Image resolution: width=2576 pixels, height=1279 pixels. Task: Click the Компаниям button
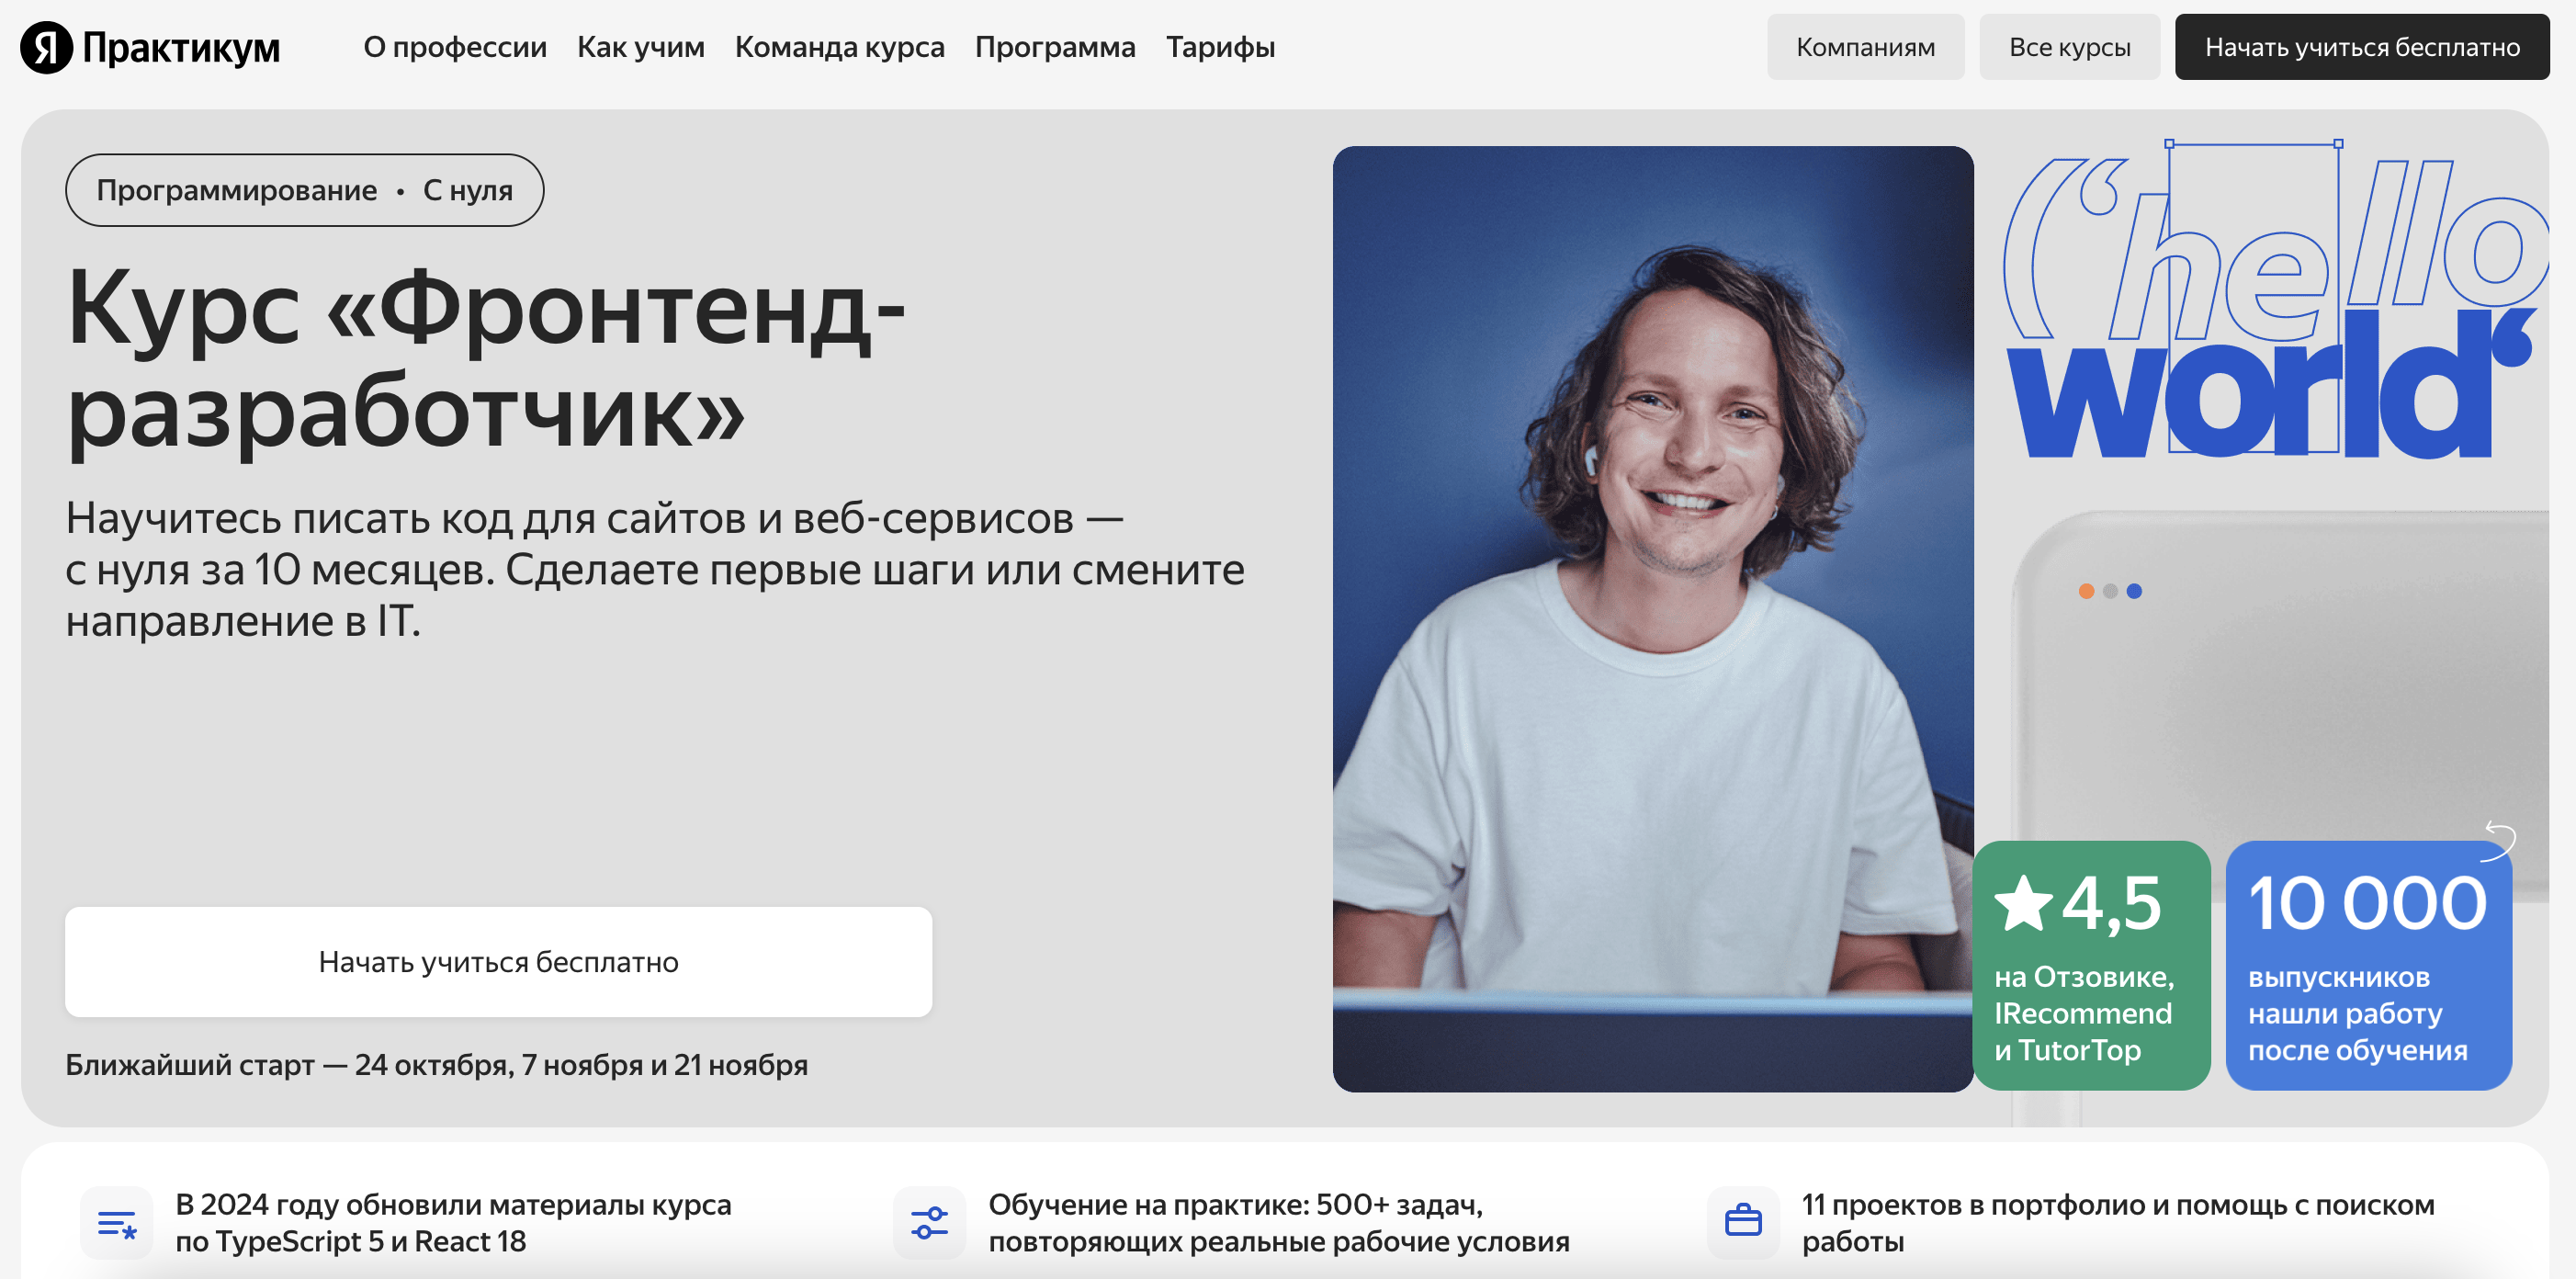pyautogui.click(x=1865, y=47)
